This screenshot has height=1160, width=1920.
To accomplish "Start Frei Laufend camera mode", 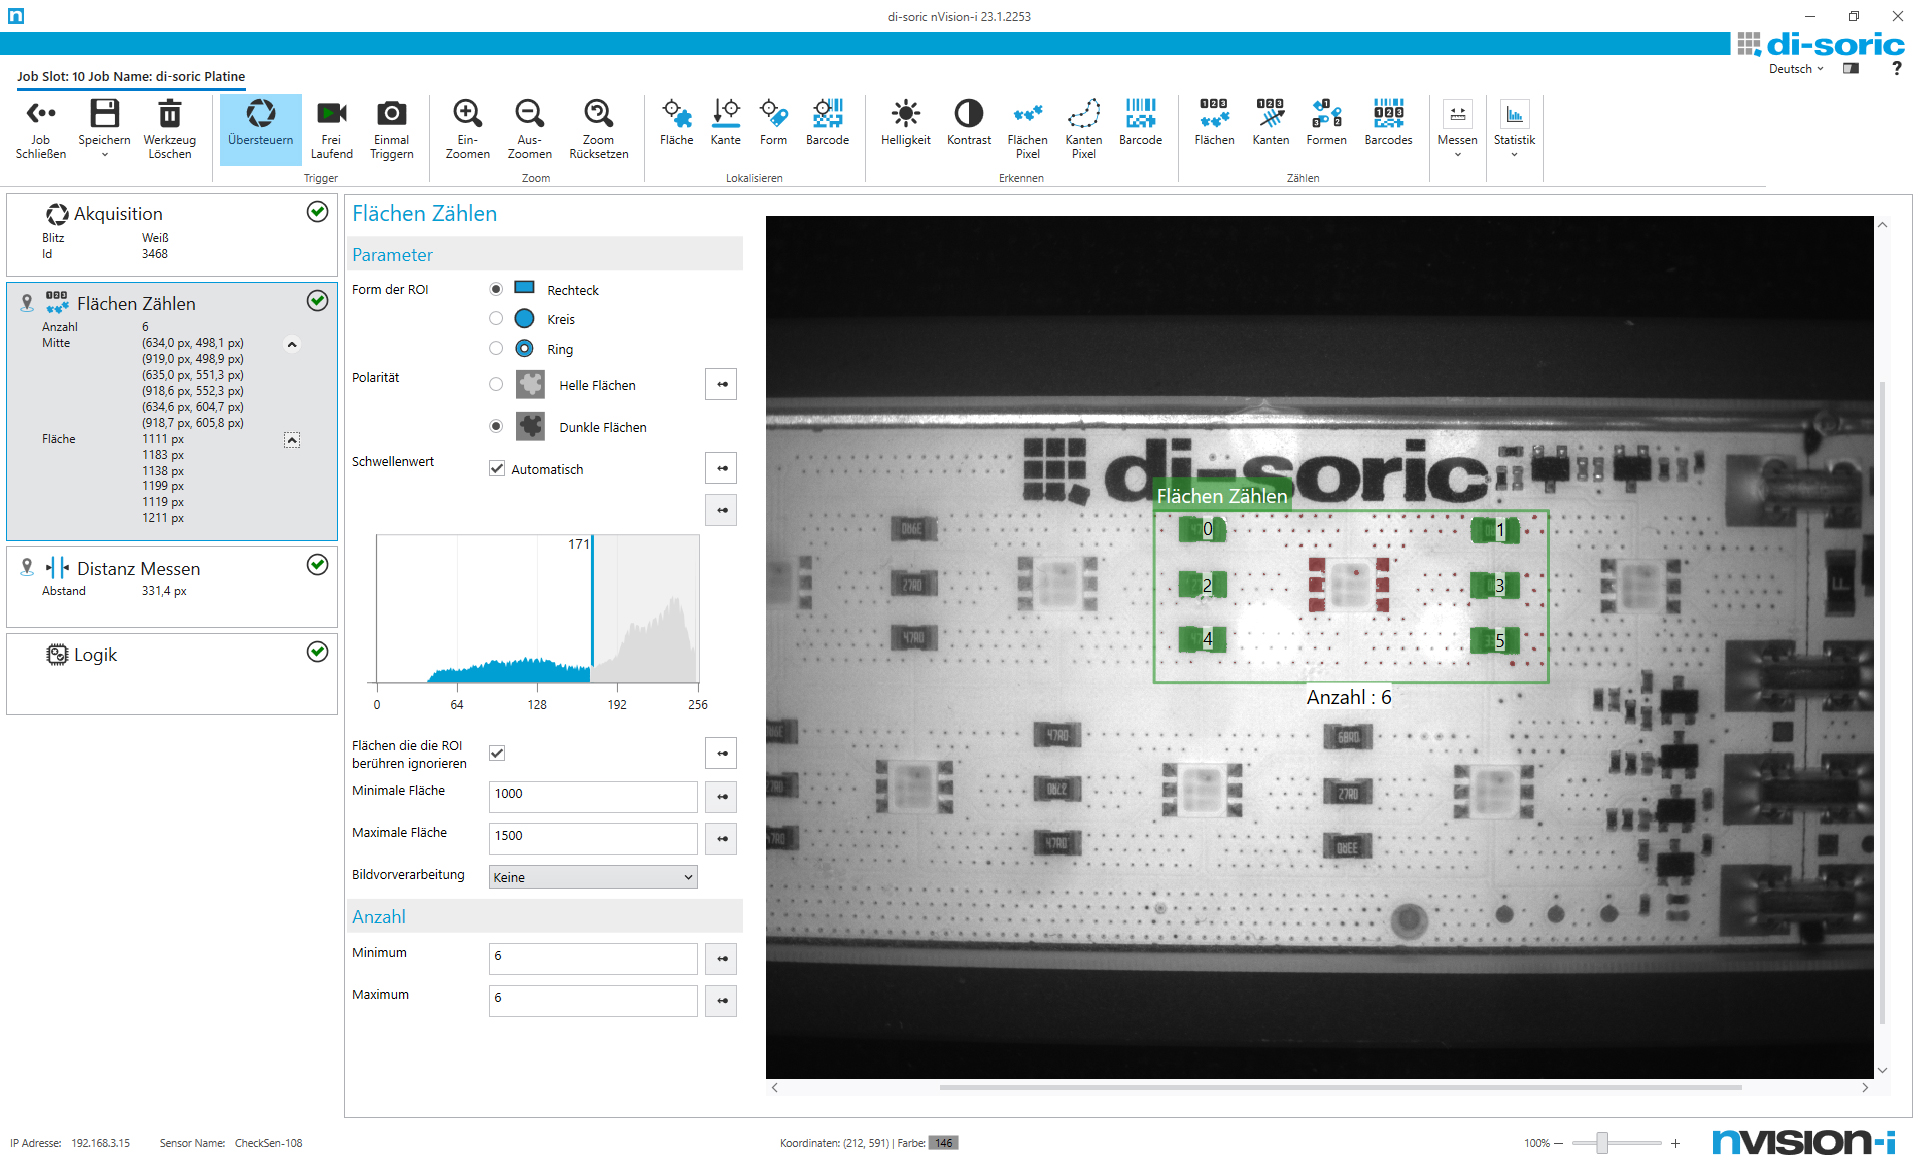I will pyautogui.click(x=331, y=129).
